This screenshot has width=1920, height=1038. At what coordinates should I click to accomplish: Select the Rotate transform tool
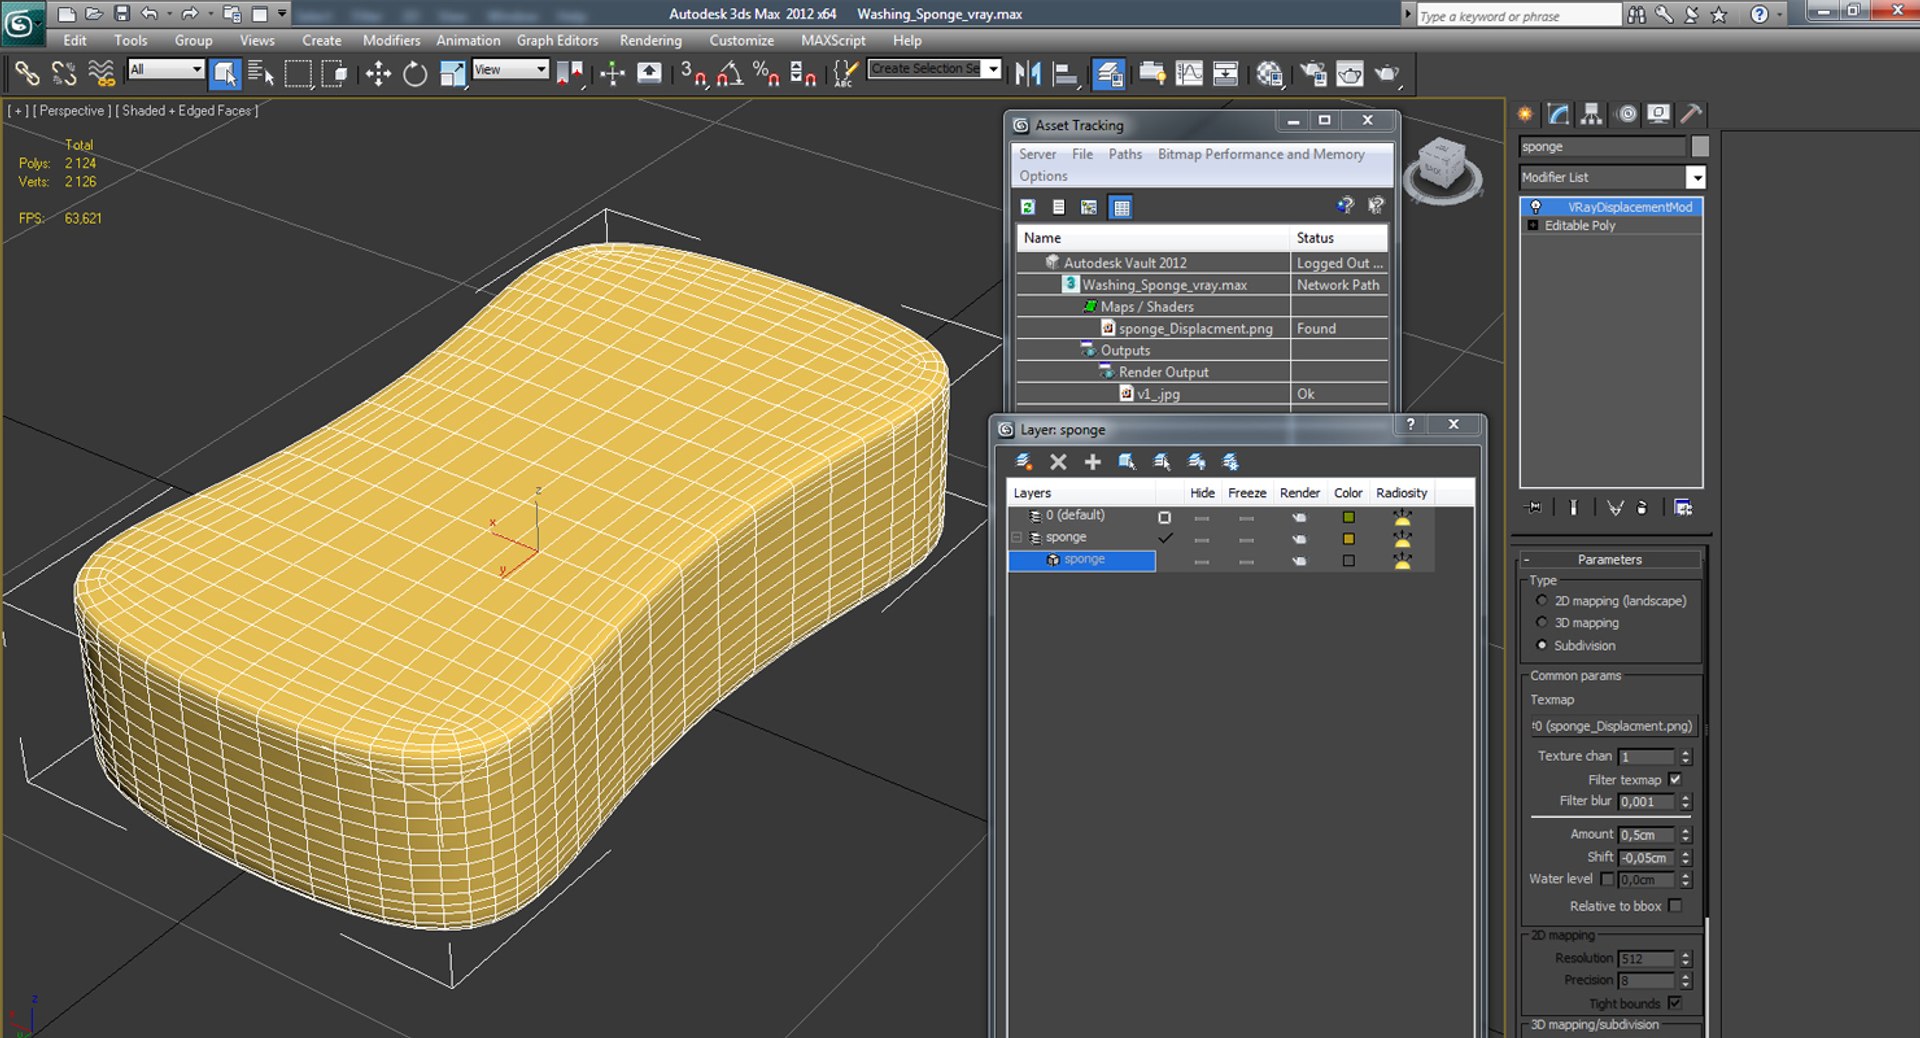415,74
